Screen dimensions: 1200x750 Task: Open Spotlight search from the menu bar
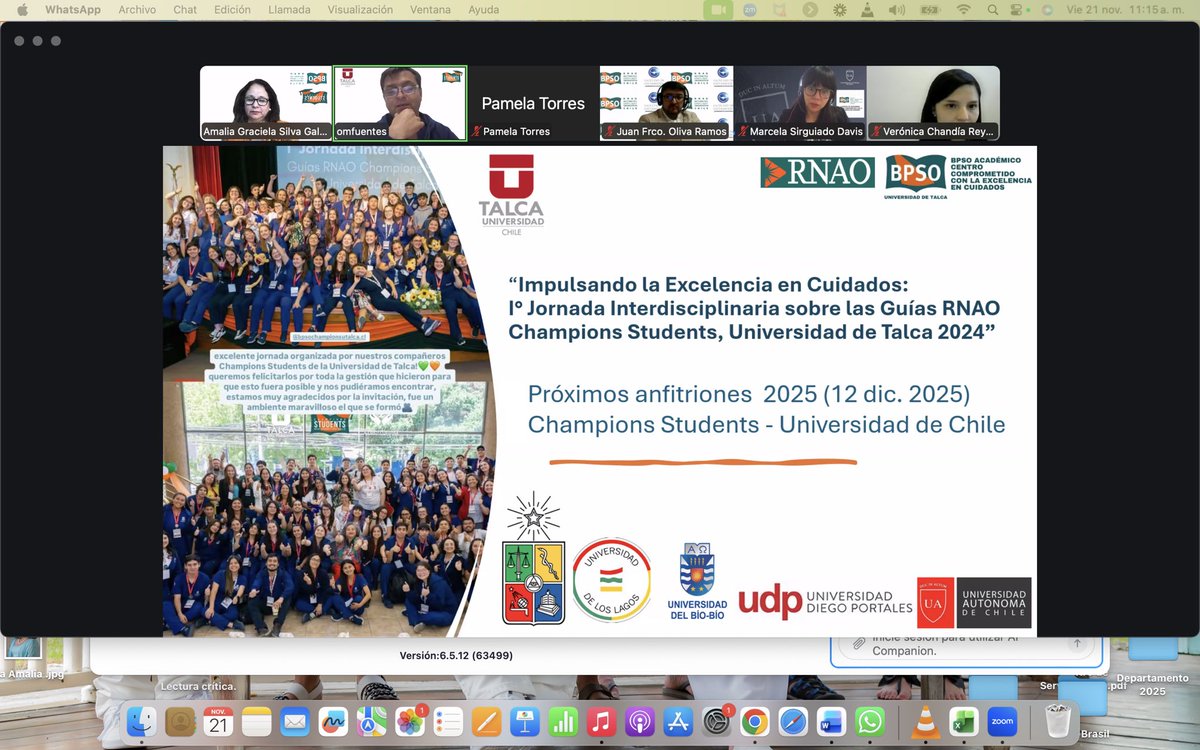pyautogui.click(x=992, y=9)
